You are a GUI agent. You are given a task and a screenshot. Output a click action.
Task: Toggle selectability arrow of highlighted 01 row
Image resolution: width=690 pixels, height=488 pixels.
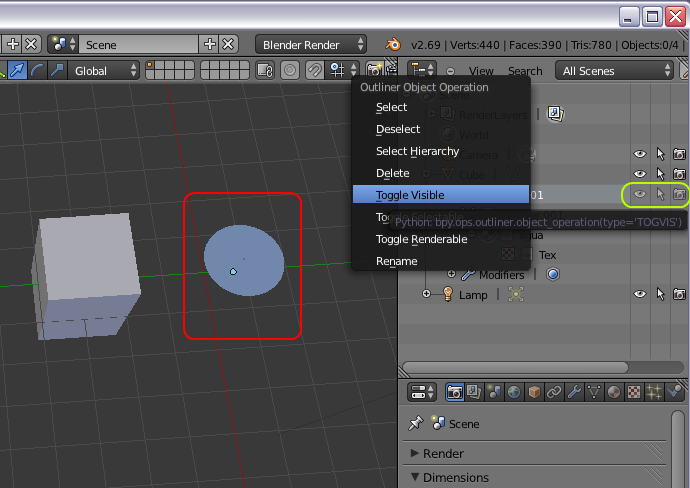pyautogui.click(x=660, y=194)
